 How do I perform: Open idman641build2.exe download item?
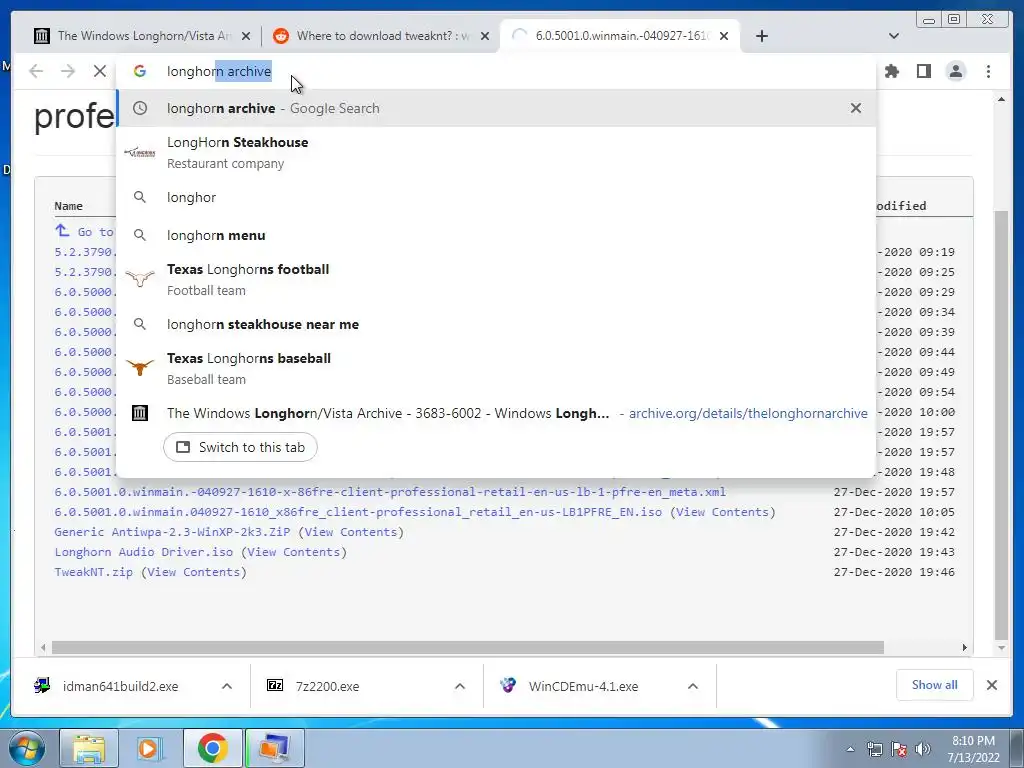pyautogui.click(x=121, y=686)
